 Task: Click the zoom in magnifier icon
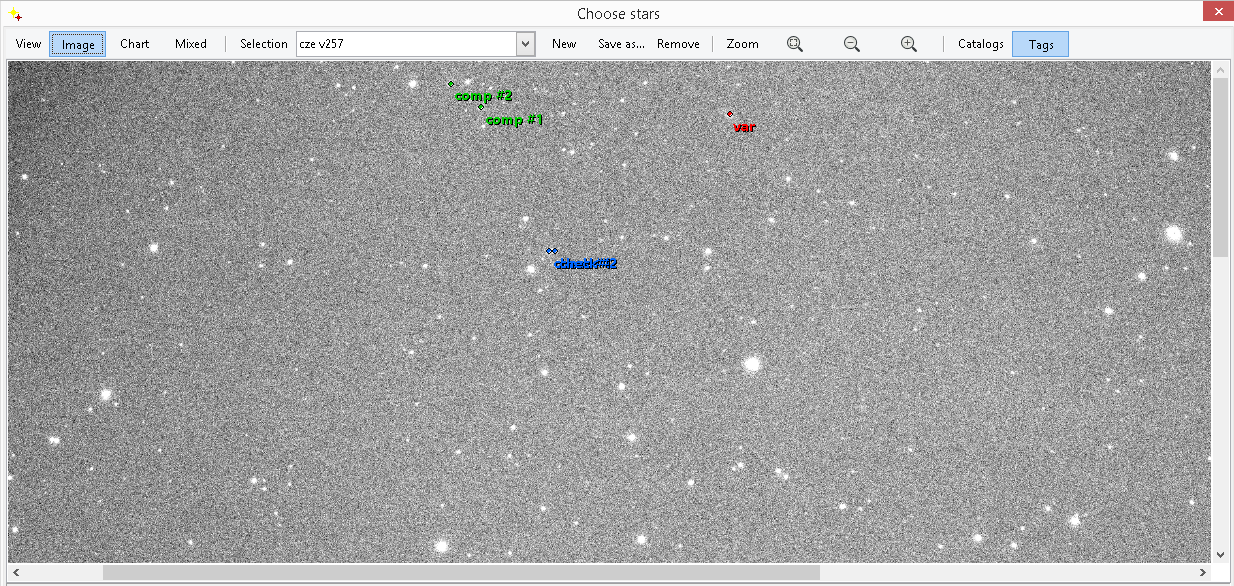[909, 44]
